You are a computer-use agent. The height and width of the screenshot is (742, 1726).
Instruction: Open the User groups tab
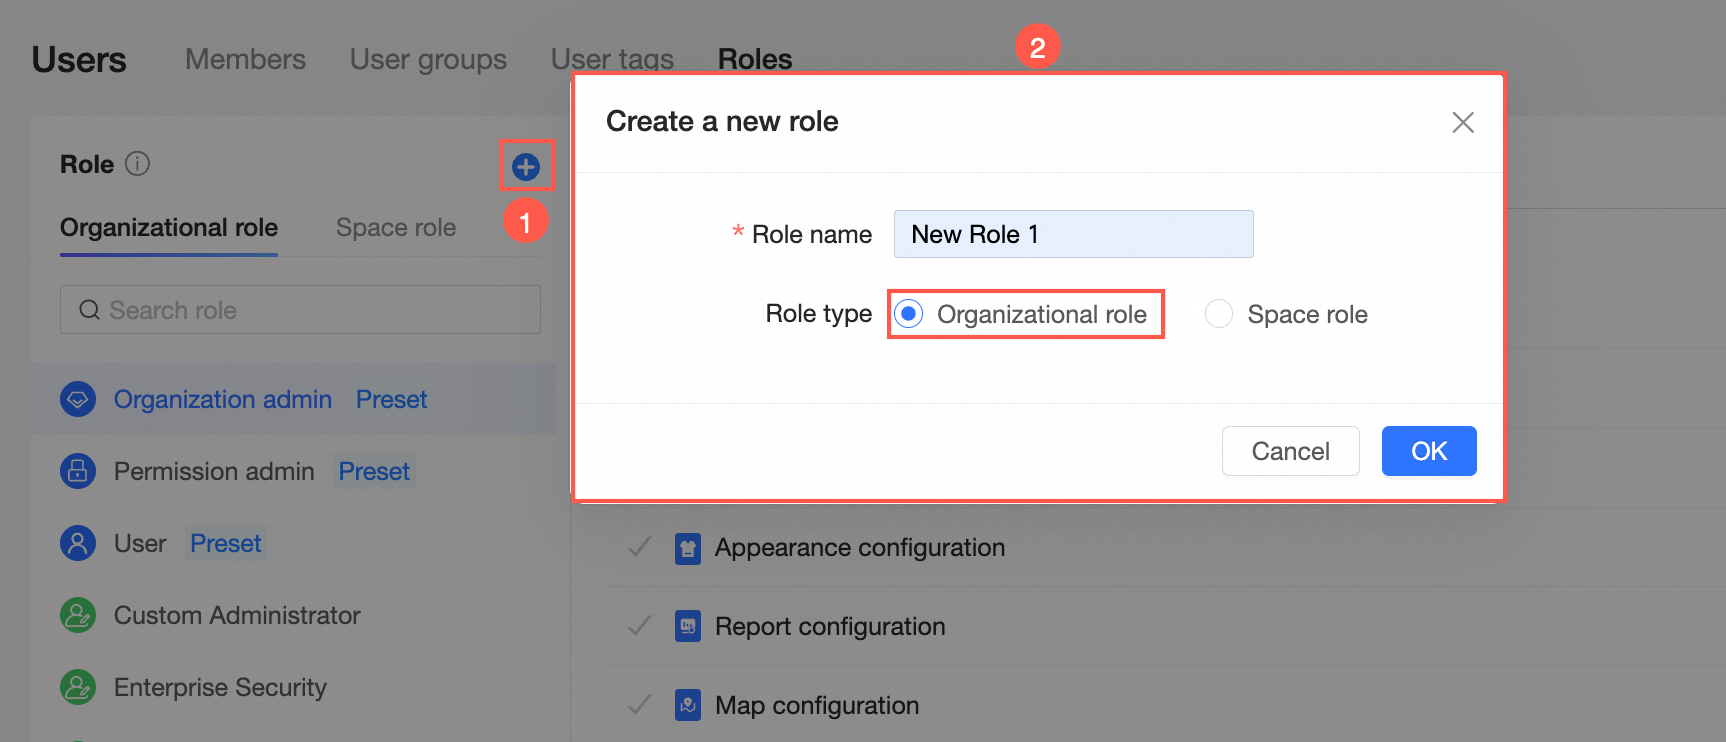[428, 59]
